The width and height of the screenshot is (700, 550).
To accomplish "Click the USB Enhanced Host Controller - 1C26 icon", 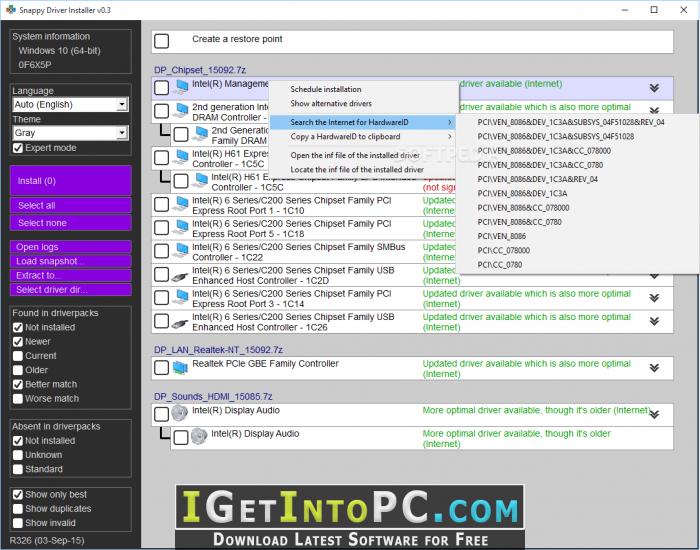I will point(181,323).
